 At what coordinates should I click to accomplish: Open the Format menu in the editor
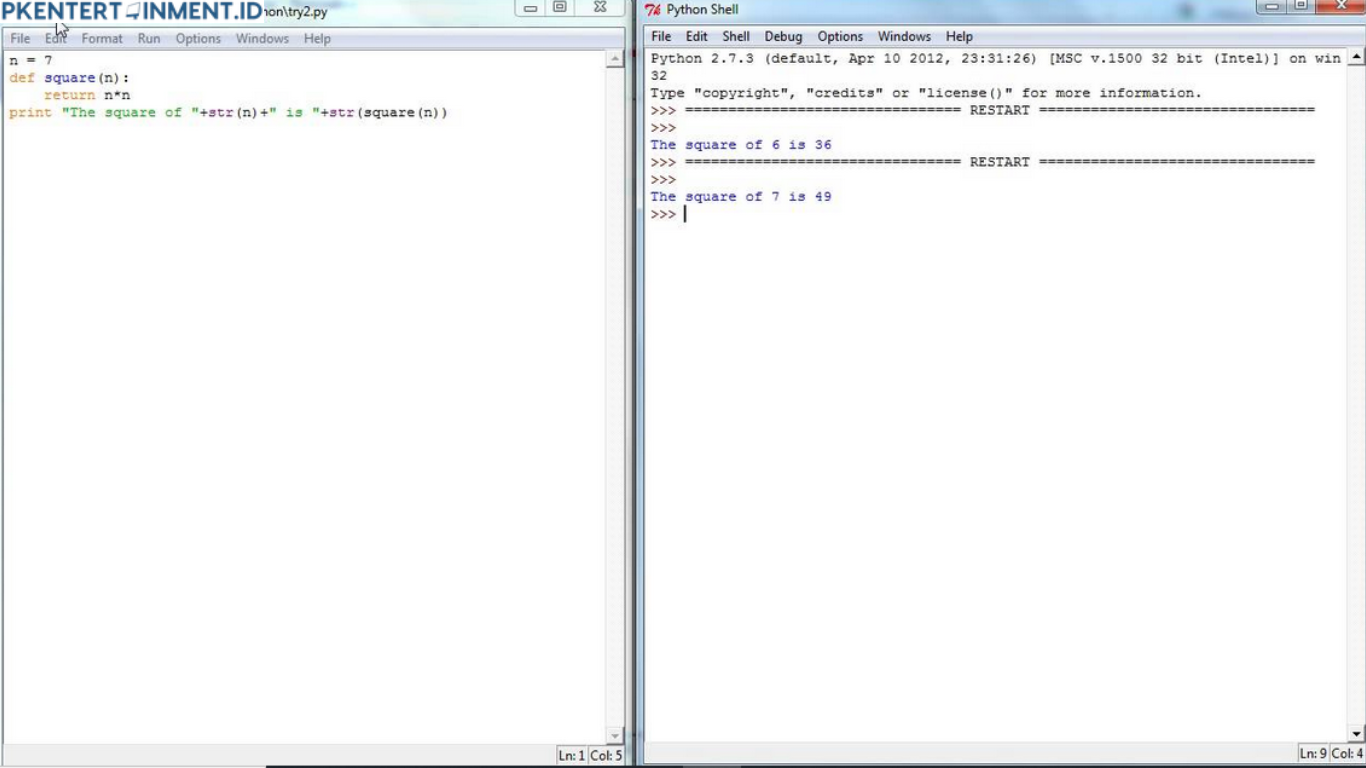[102, 38]
